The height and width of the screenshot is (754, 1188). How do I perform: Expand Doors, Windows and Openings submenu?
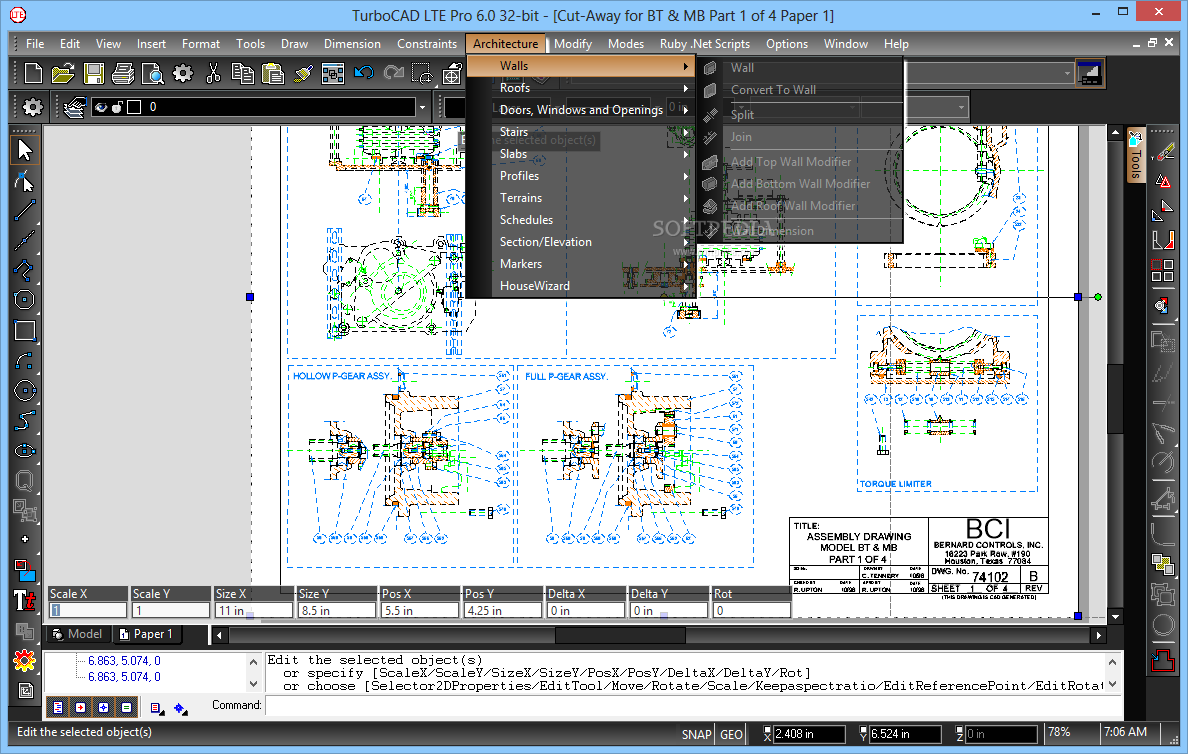pyautogui.click(x=582, y=110)
